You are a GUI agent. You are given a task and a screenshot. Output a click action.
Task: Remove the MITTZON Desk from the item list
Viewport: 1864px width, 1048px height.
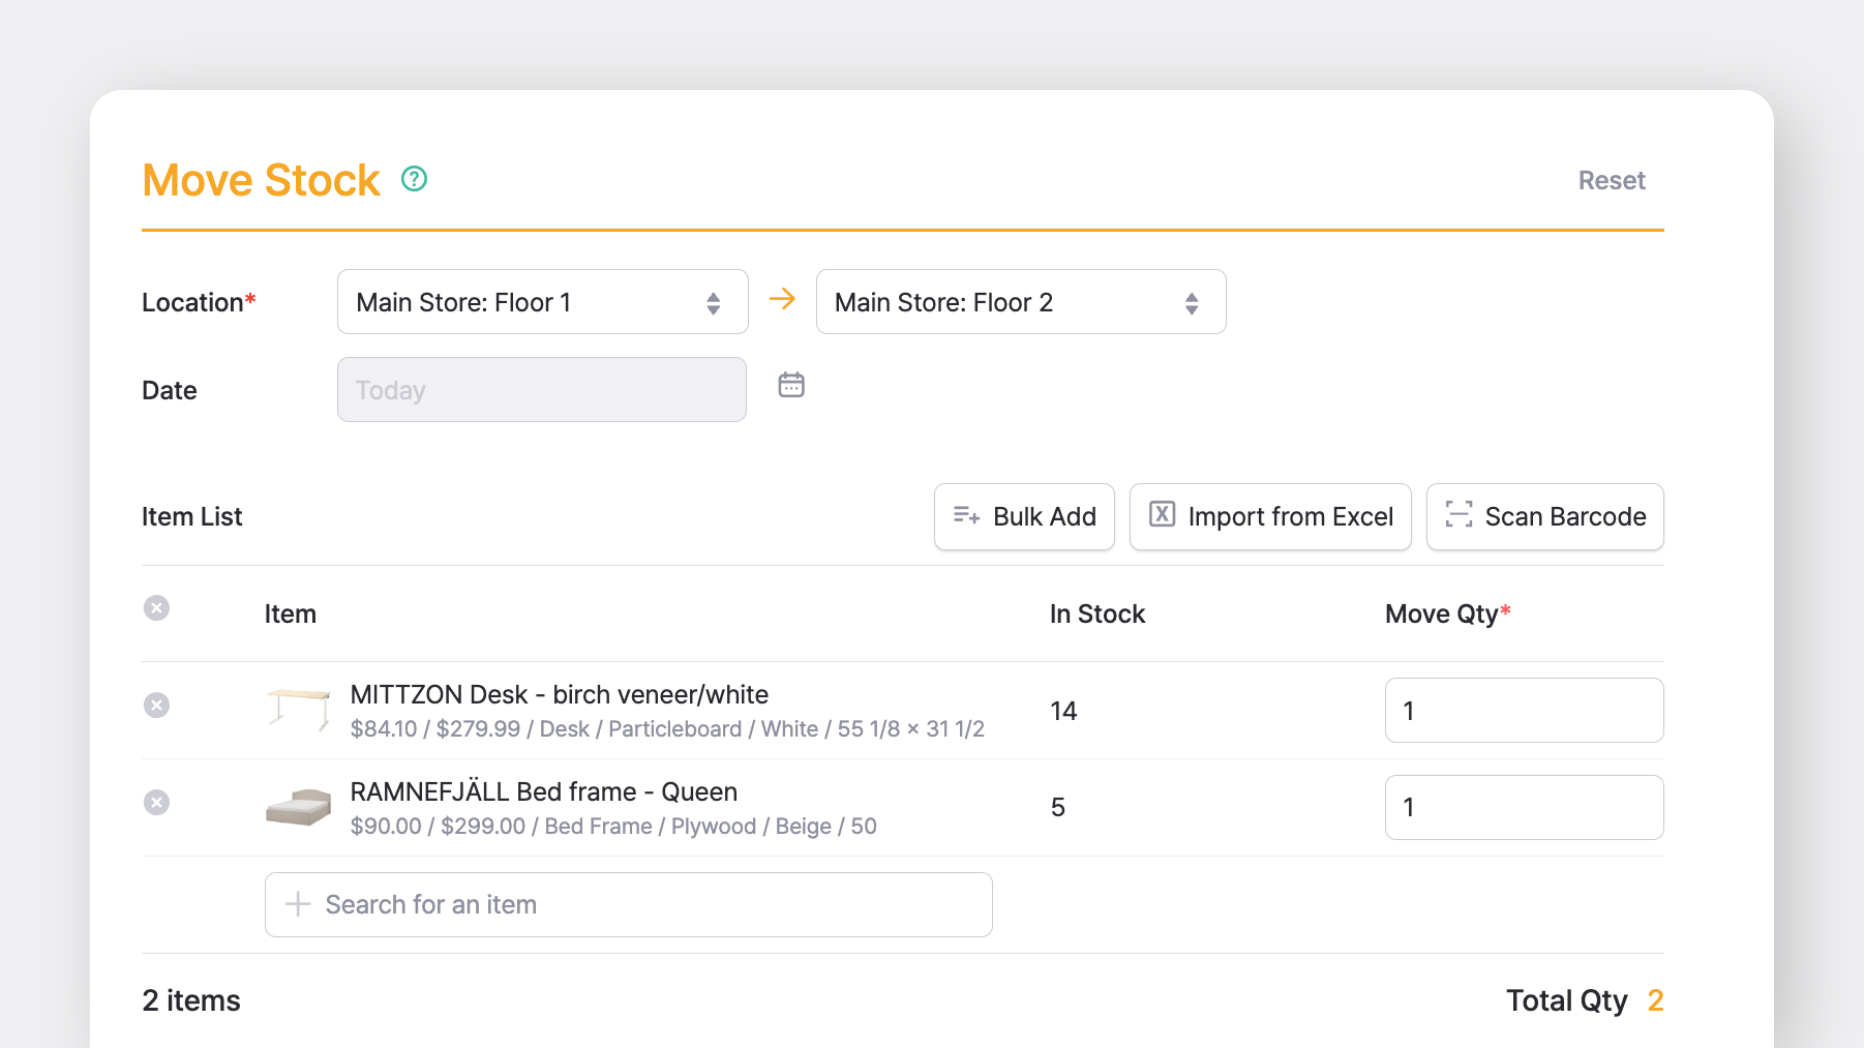click(x=156, y=705)
